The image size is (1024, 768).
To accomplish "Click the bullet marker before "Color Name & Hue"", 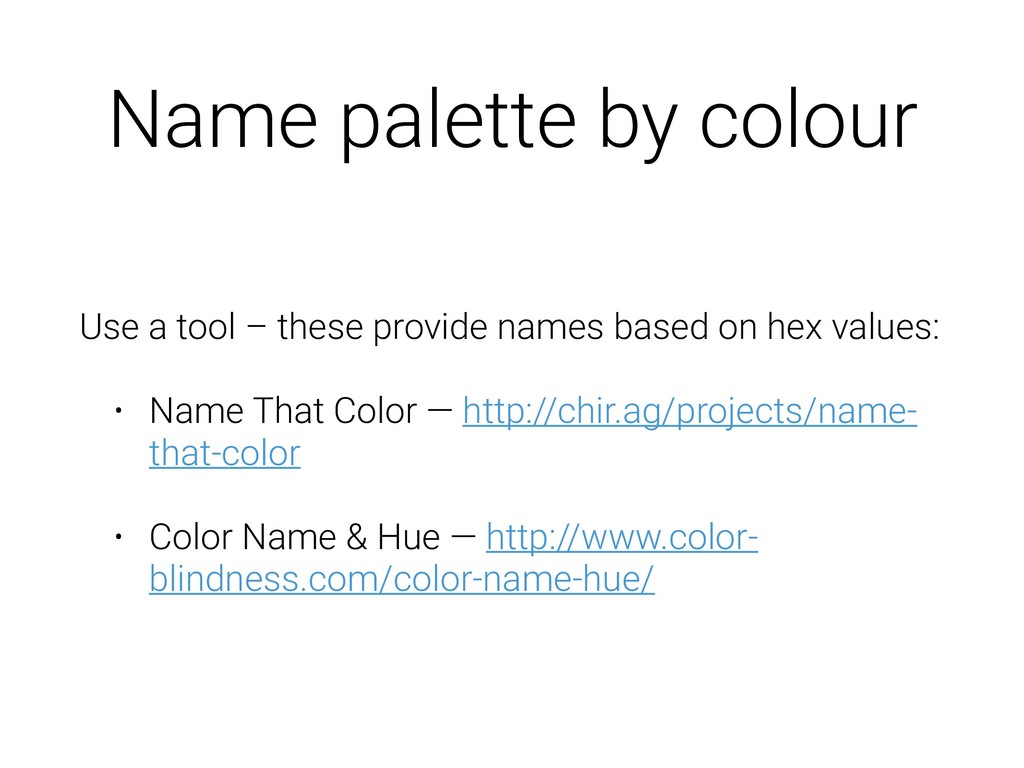I will pyautogui.click(x=117, y=538).
